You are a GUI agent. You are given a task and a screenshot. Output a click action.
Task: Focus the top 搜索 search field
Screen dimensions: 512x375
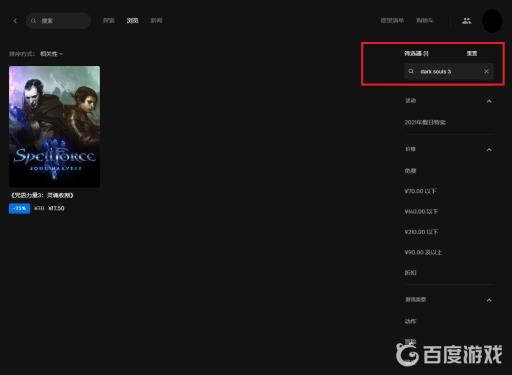[58, 21]
